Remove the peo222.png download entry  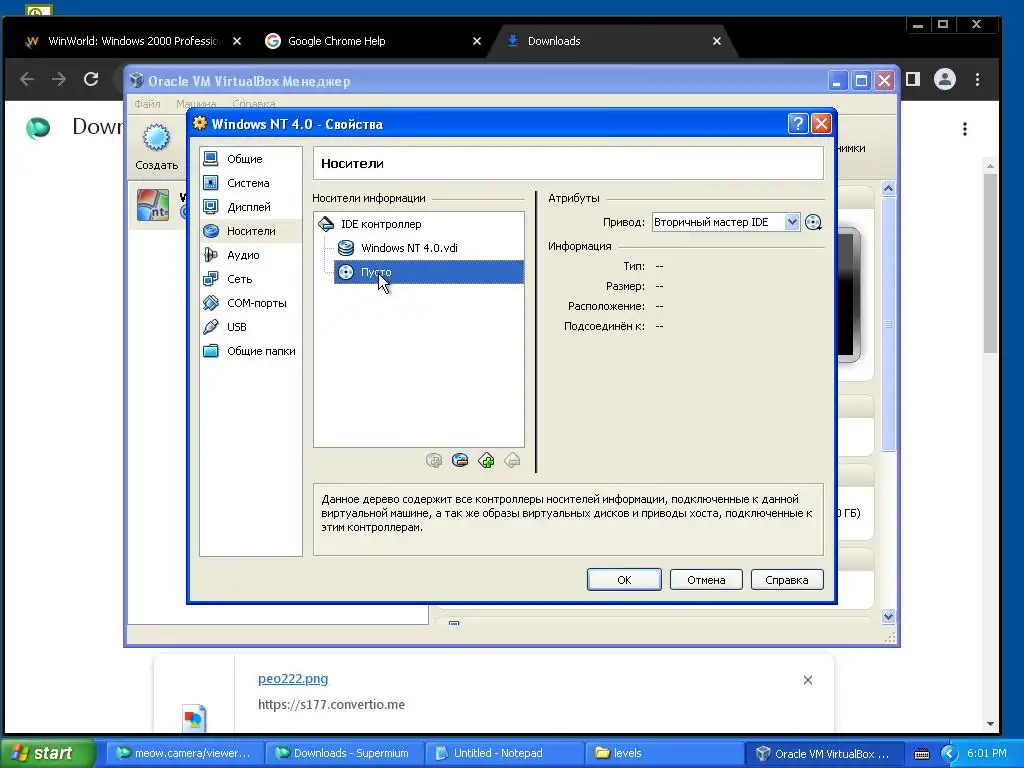pyautogui.click(x=808, y=680)
